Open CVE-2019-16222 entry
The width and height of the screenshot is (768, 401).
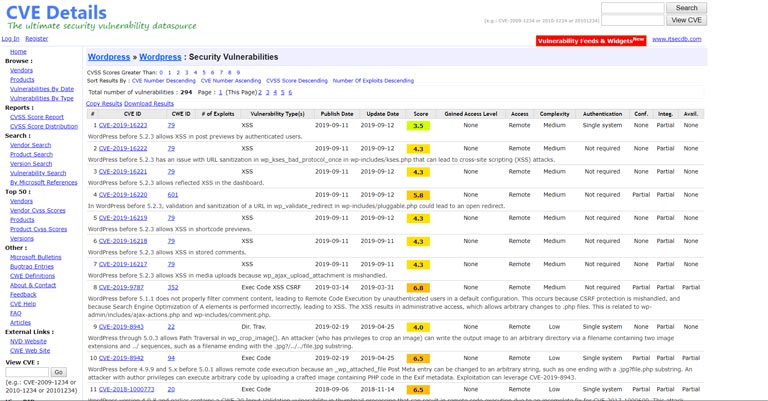pyautogui.click(x=123, y=148)
